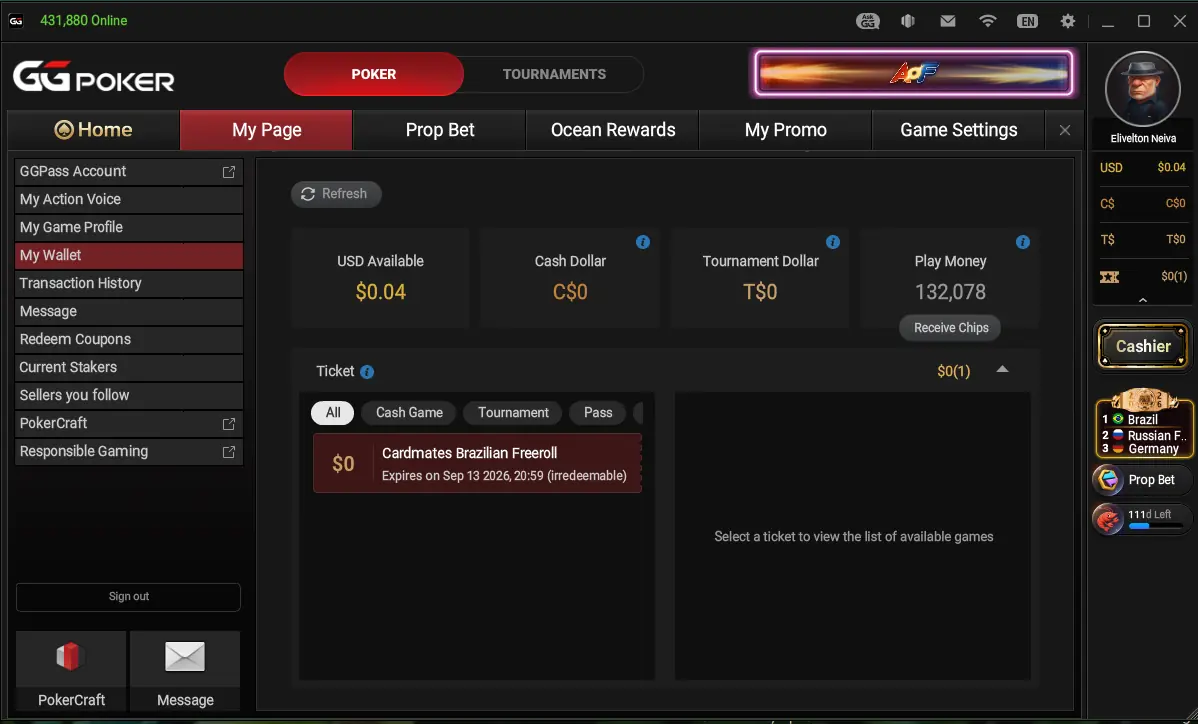Collapse the Ticket section arrow
Viewport: 1198px width, 724px height.
click(x=1002, y=370)
